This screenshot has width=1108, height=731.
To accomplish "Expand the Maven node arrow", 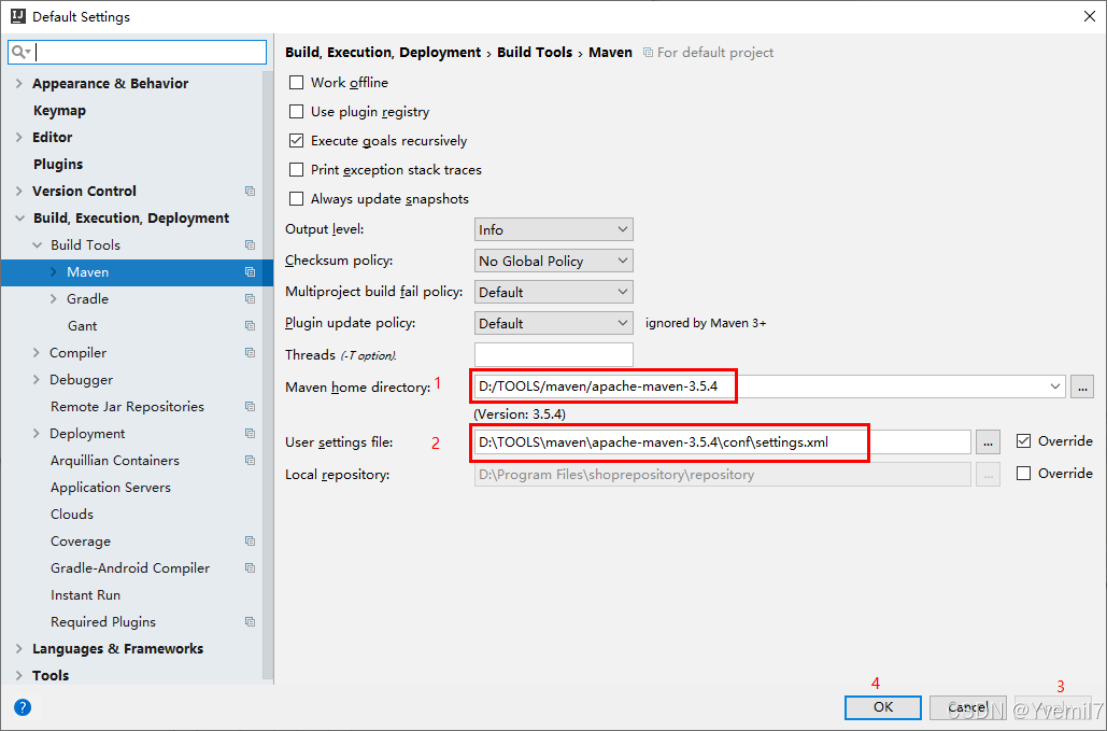I will pos(54,271).
